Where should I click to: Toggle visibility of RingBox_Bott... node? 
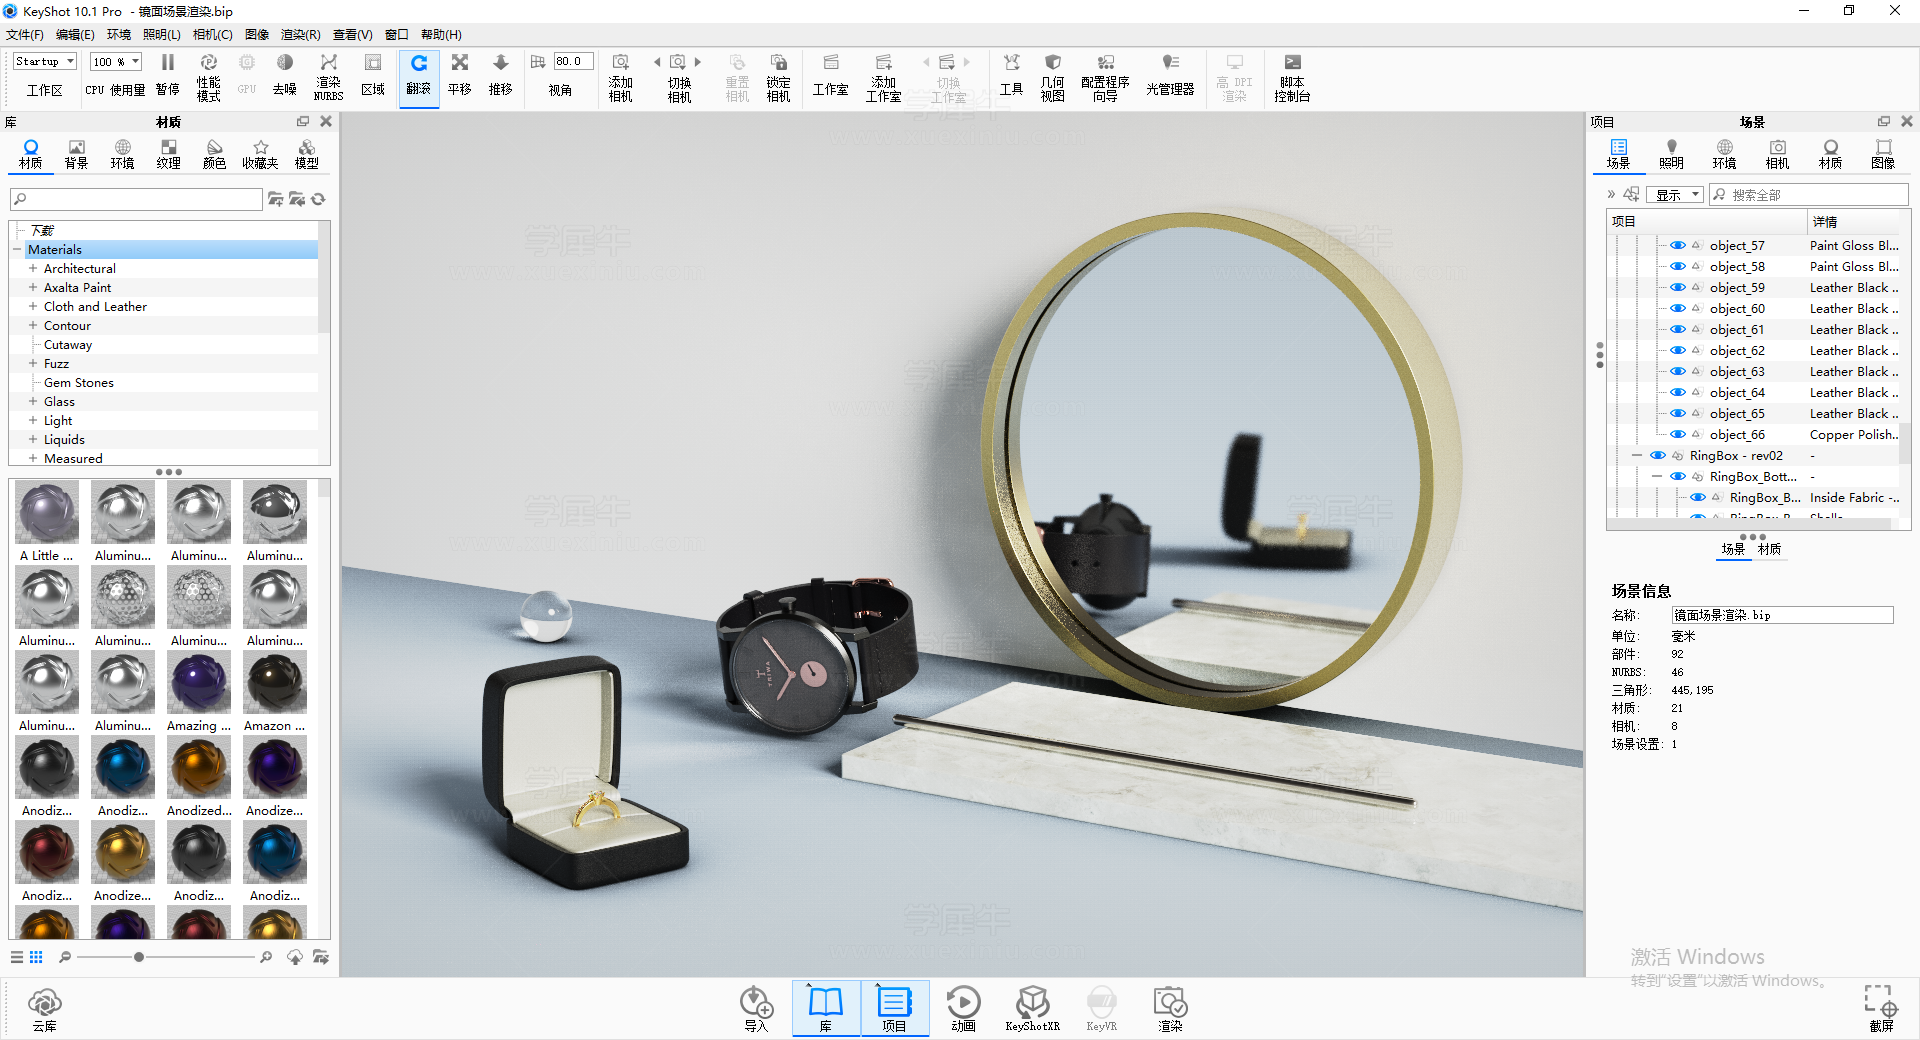point(1678,476)
